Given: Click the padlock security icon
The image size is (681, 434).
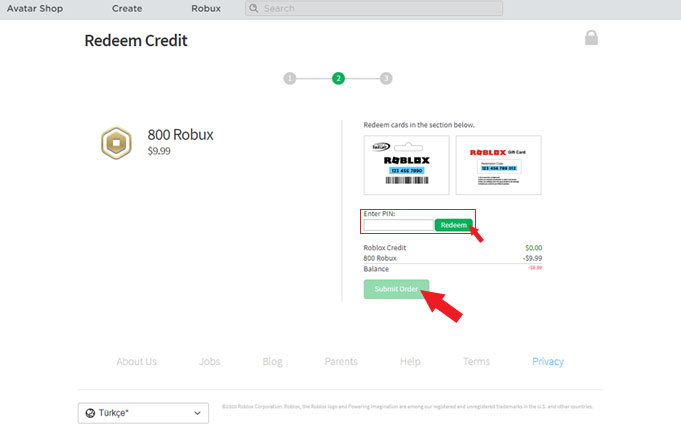Looking at the screenshot, I should [x=591, y=38].
